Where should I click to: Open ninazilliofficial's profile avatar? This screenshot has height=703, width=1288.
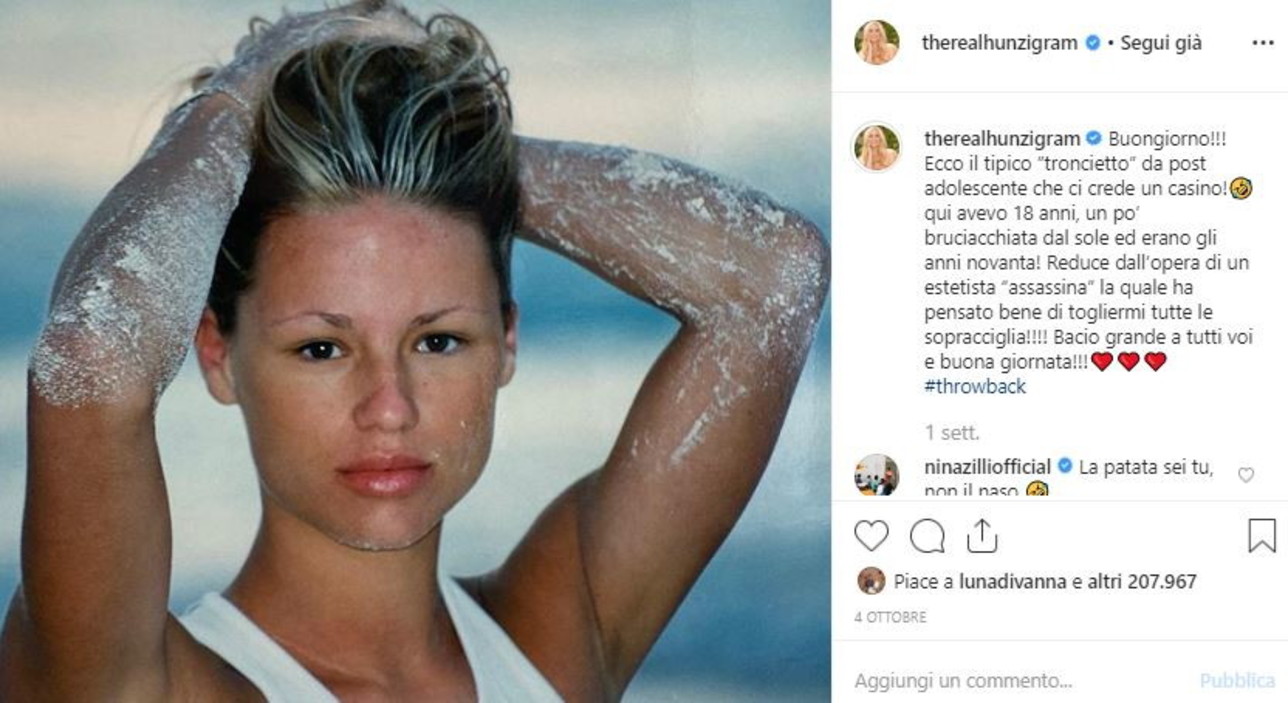[877, 474]
